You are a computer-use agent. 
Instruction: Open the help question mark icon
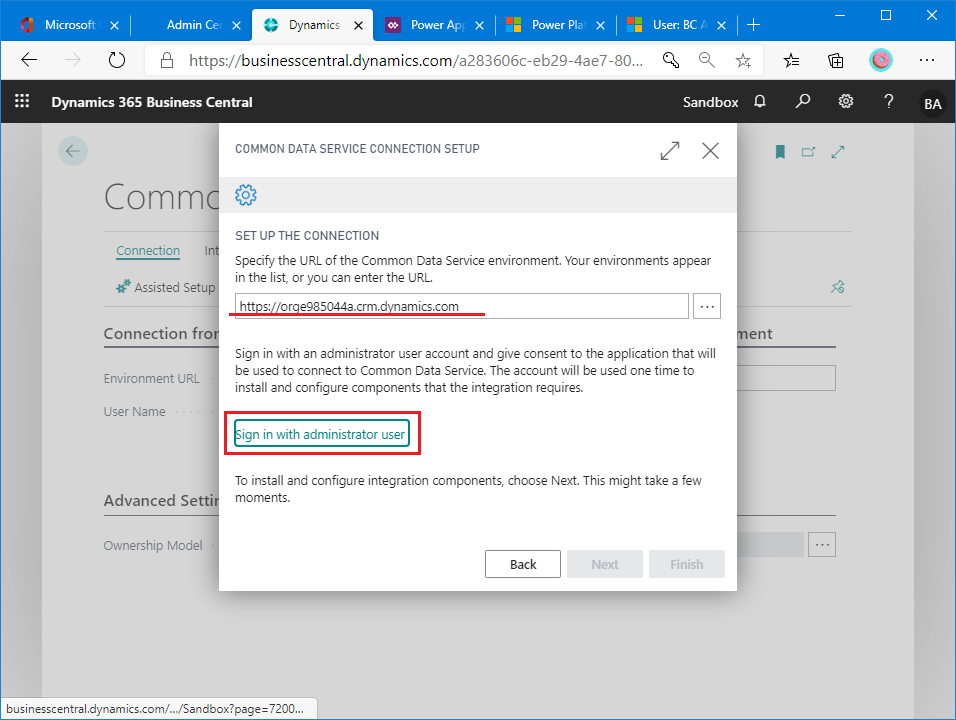click(888, 101)
